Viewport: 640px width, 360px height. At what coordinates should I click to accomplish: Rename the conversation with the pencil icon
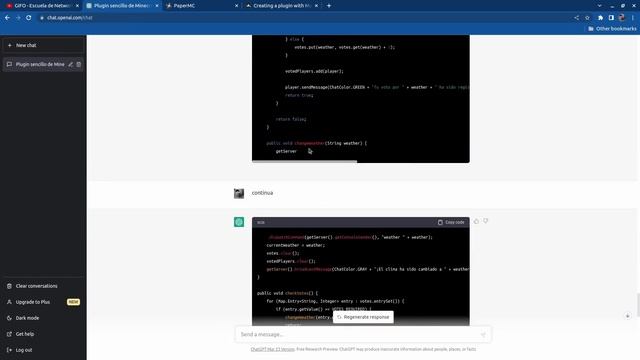[x=70, y=64]
